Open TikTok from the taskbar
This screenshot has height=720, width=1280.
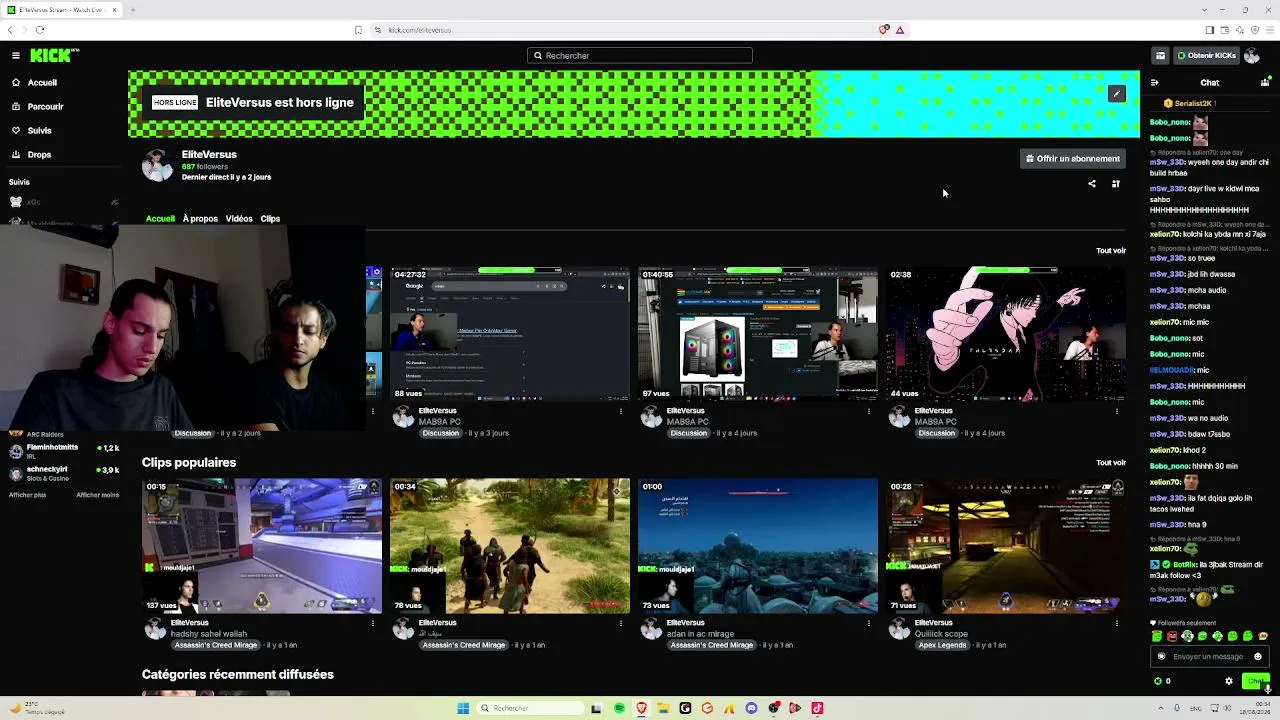817,709
